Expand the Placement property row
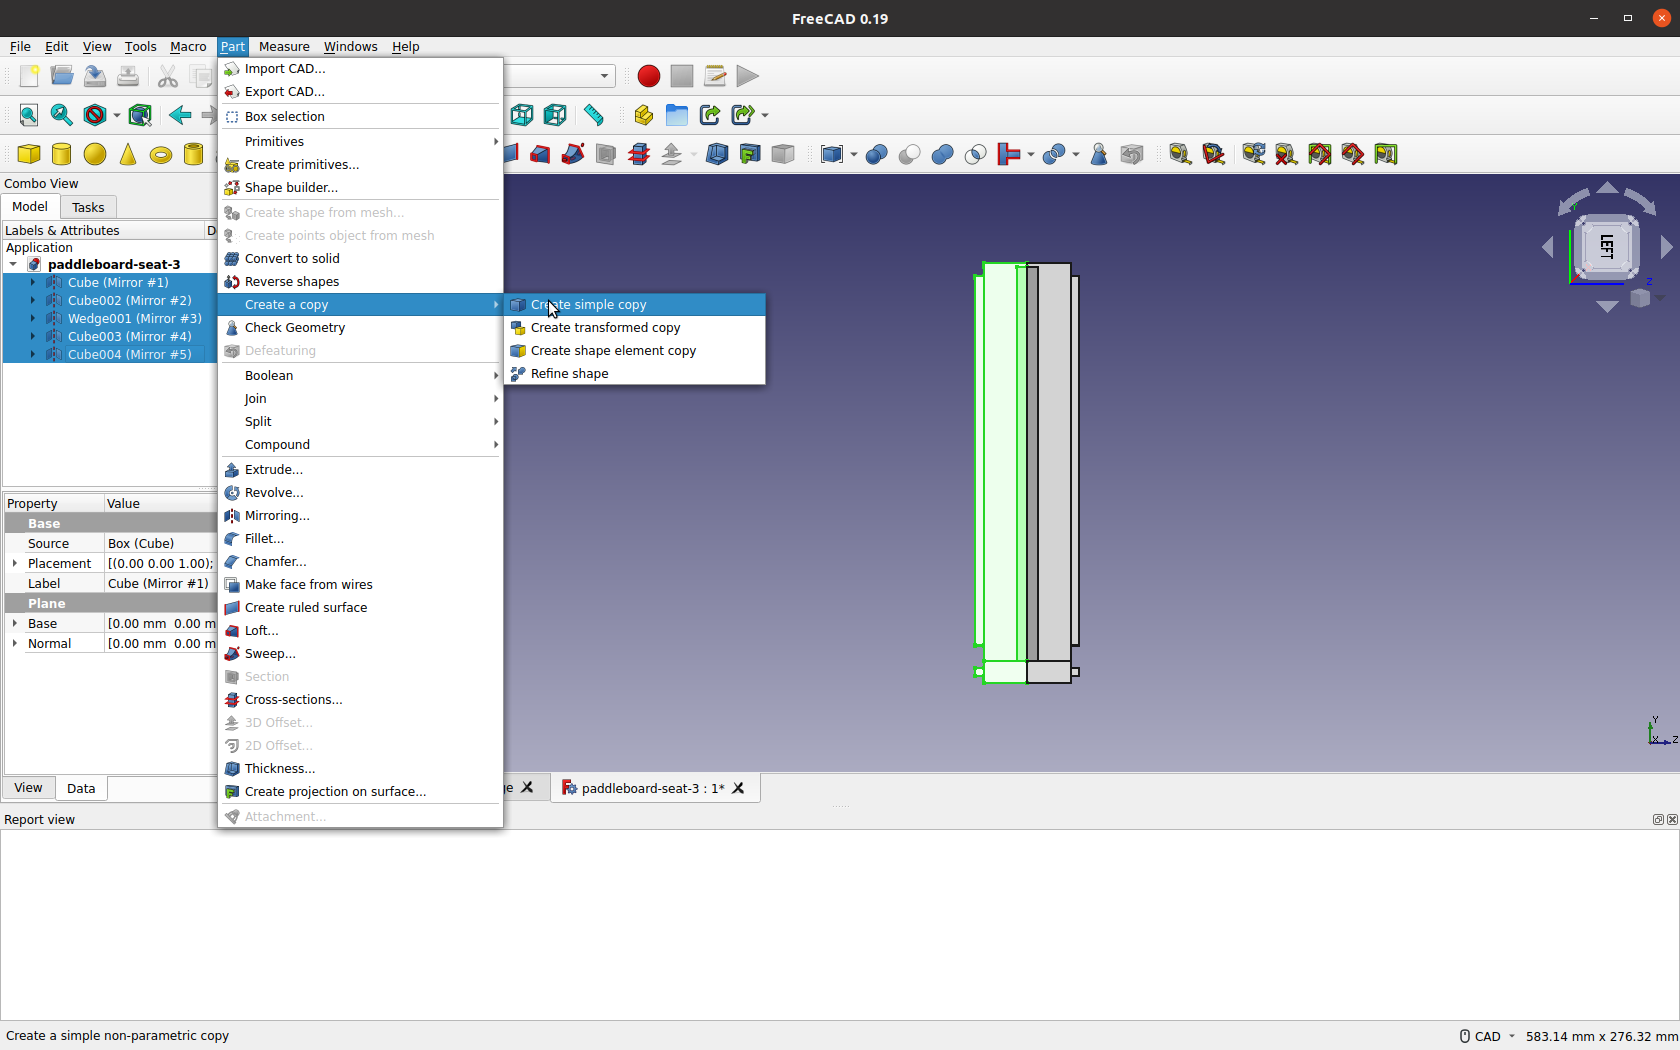 tap(14, 563)
